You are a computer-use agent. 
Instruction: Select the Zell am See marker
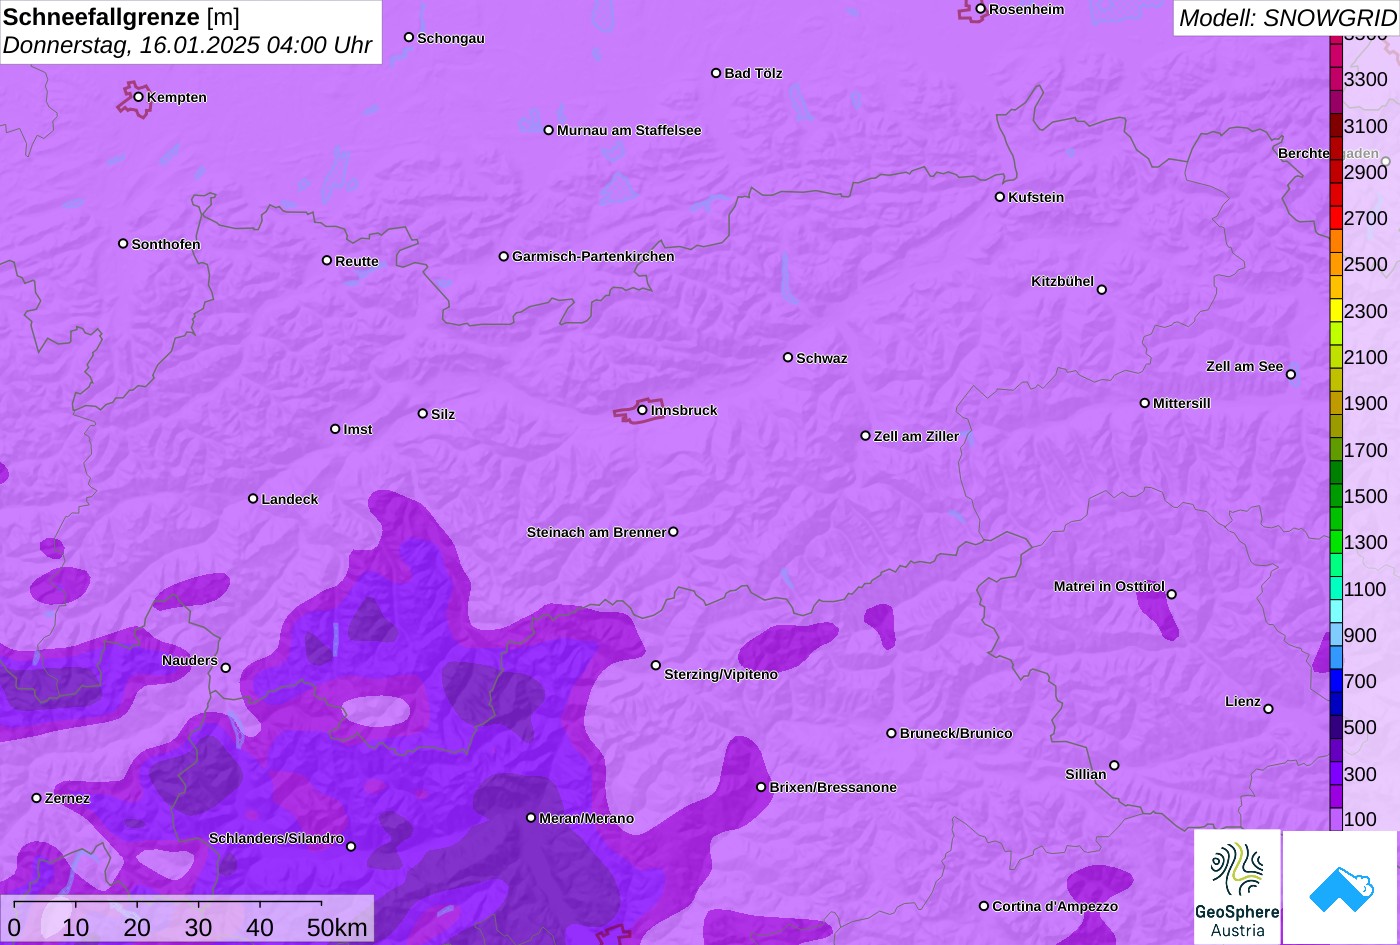pyautogui.click(x=1291, y=375)
